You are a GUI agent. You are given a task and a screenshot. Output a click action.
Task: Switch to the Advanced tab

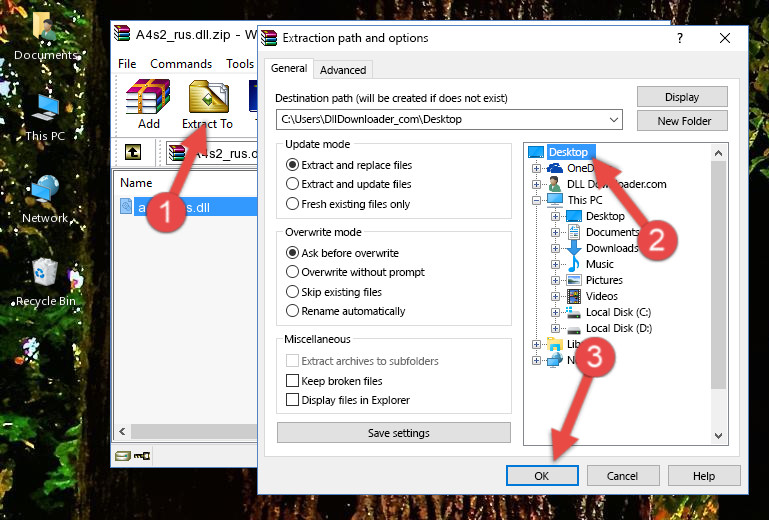[x=343, y=70]
